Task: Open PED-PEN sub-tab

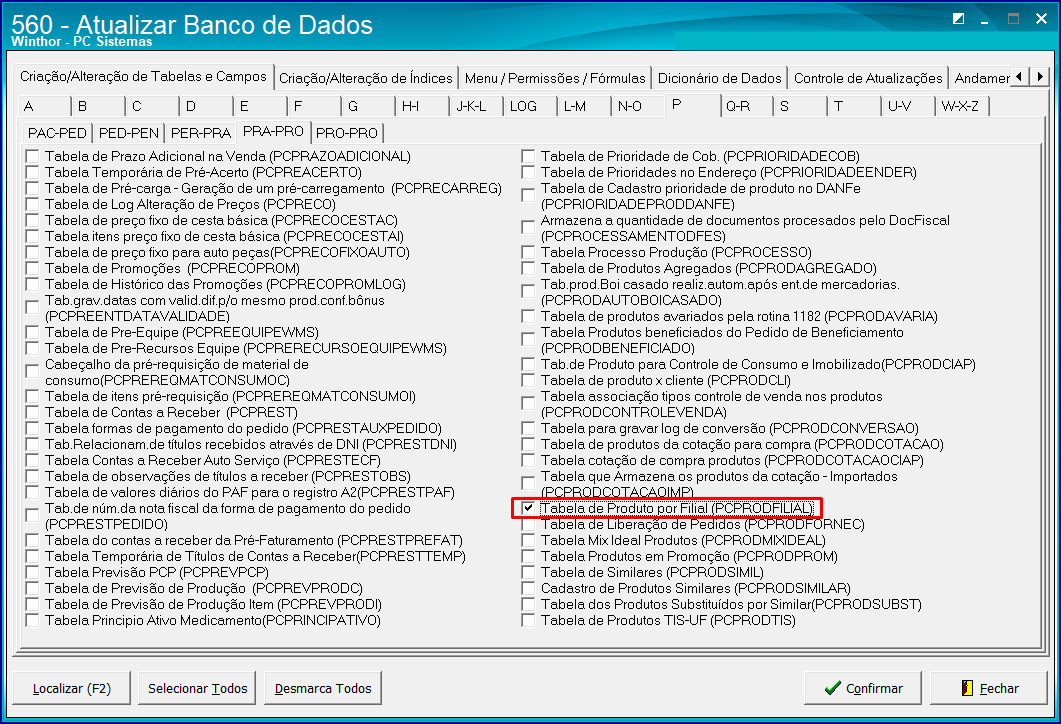Action: point(129,133)
